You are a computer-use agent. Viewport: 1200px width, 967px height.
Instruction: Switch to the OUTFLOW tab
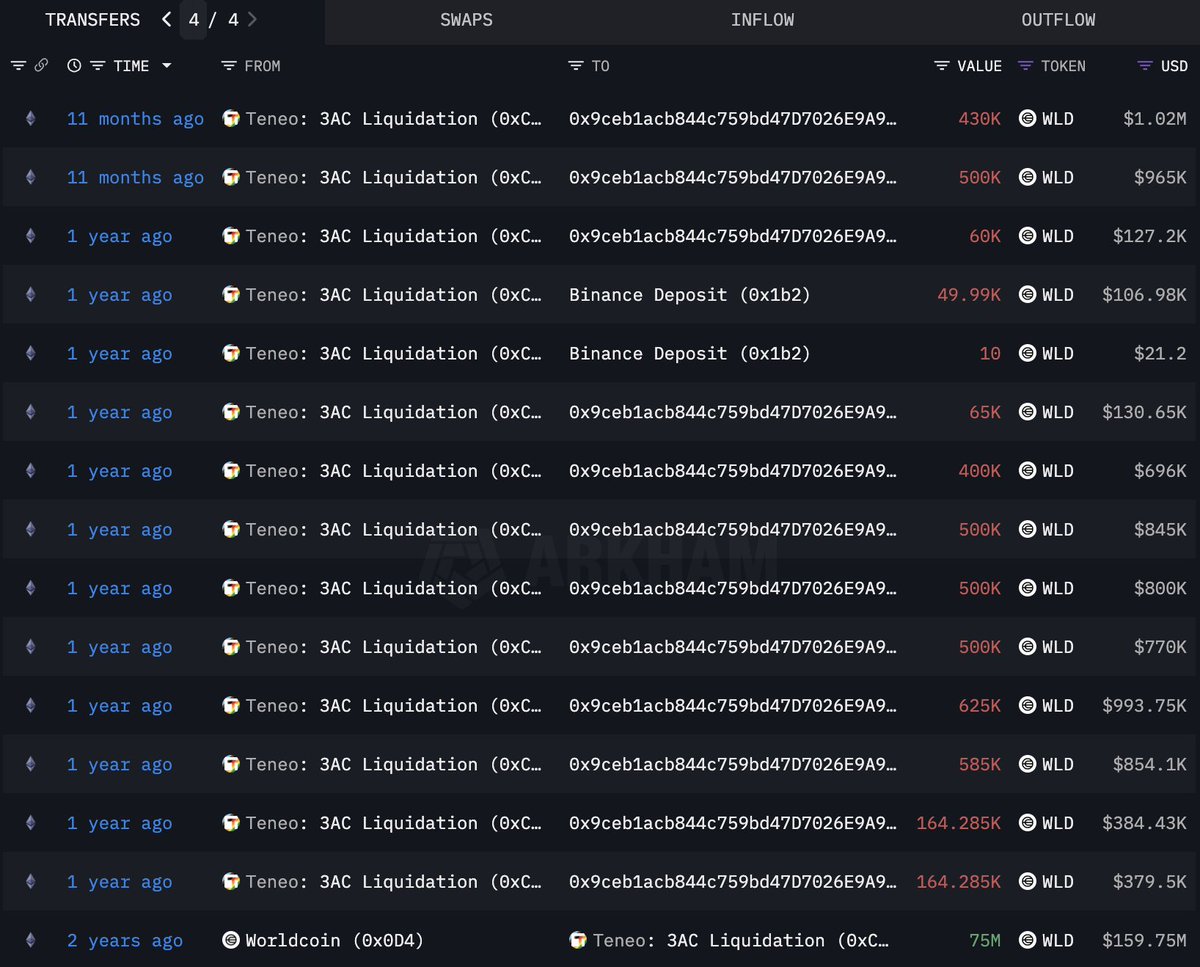1058,20
